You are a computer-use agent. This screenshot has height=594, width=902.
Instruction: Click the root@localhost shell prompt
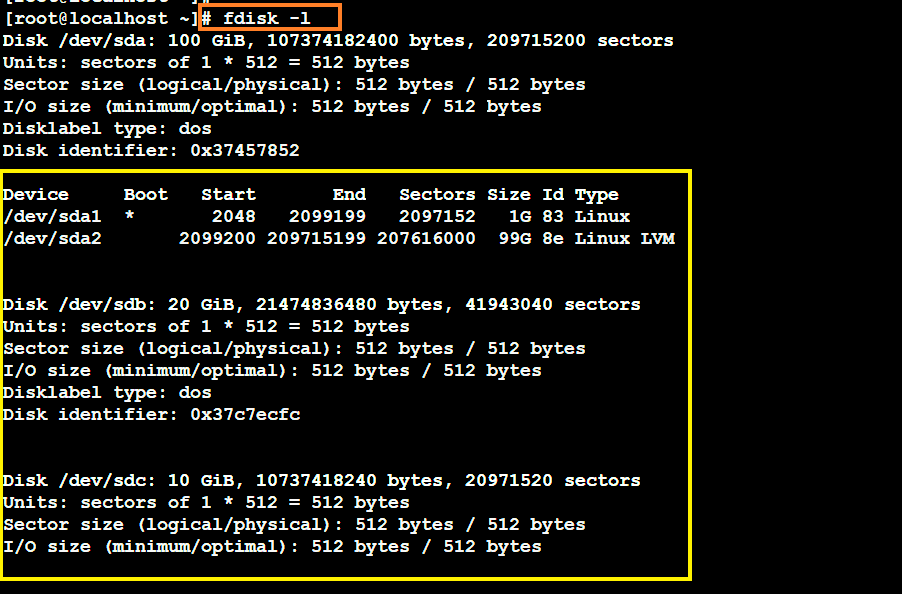pos(100,18)
